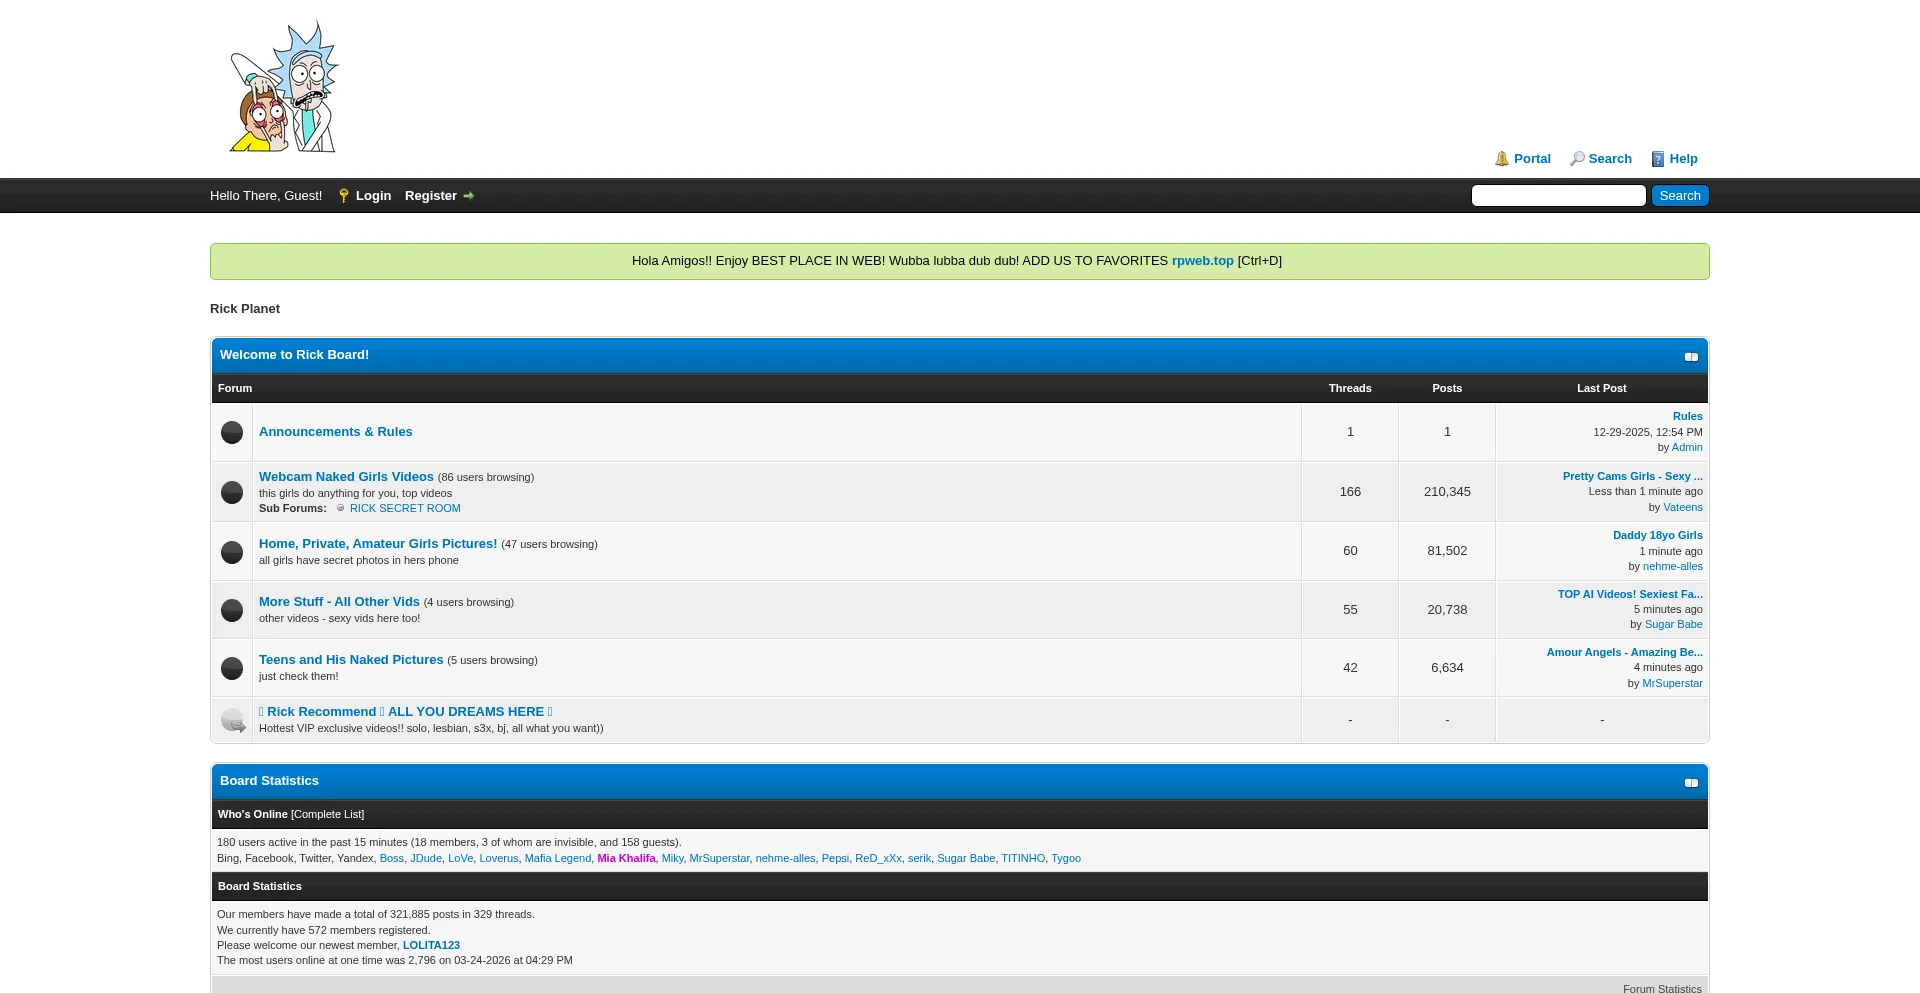The width and height of the screenshot is (1920, 993).
Task: Open the Forum Statistics link
Action: point(1662,988)
